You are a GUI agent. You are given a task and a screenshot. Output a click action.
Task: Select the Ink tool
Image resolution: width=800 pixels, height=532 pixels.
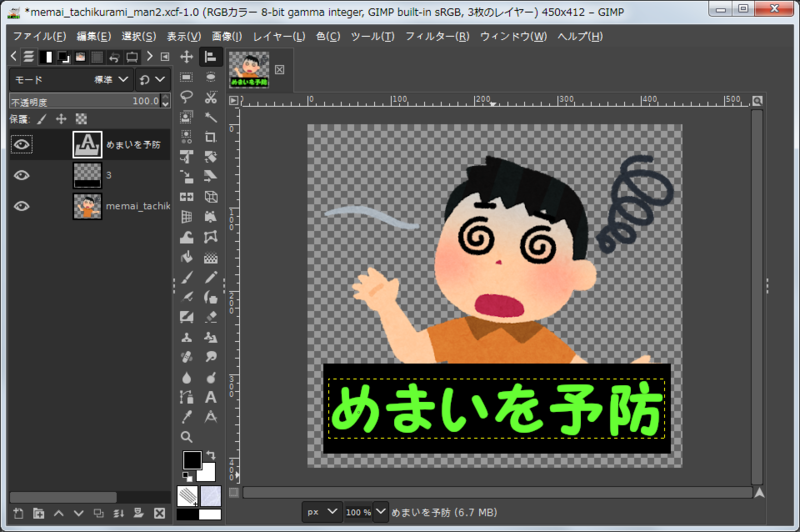pos(211,297)
